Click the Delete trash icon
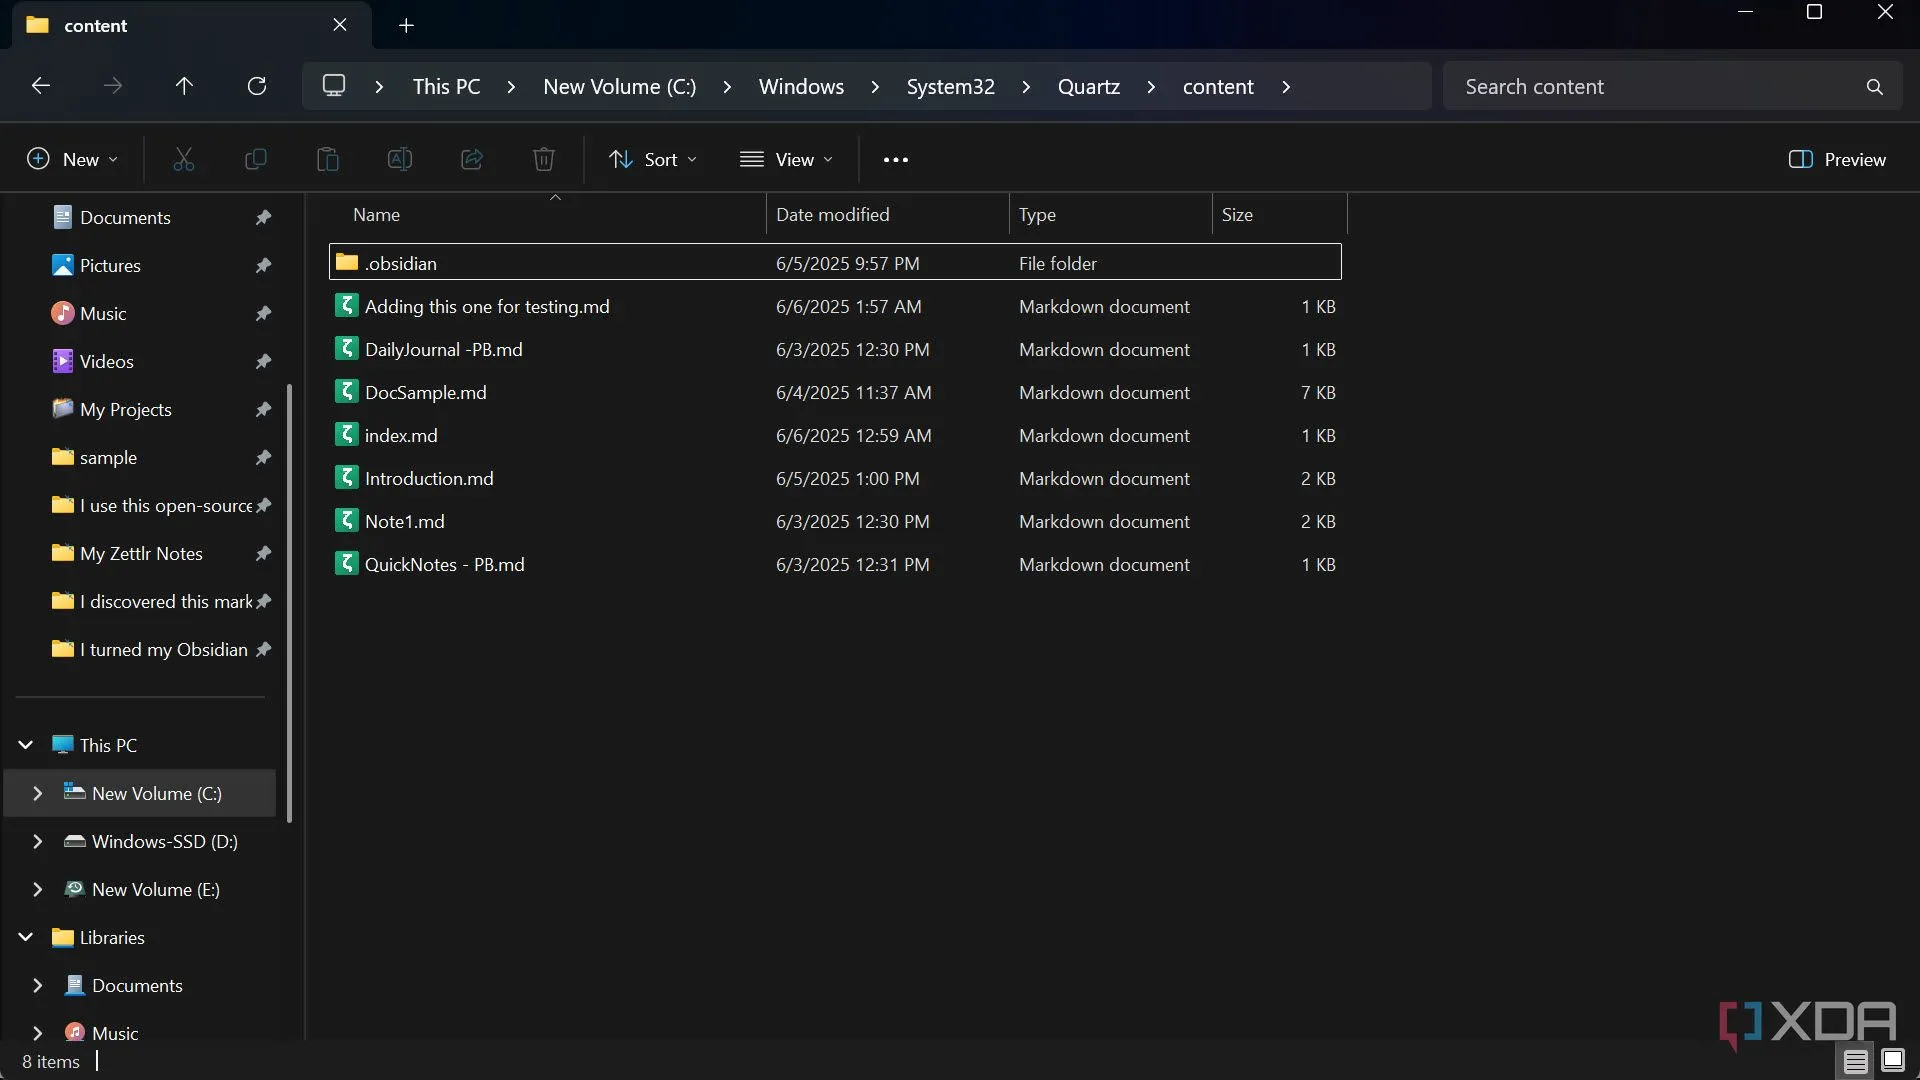Image resolution: width=1920 pixels, height=1080 pixels. [543, 159]
